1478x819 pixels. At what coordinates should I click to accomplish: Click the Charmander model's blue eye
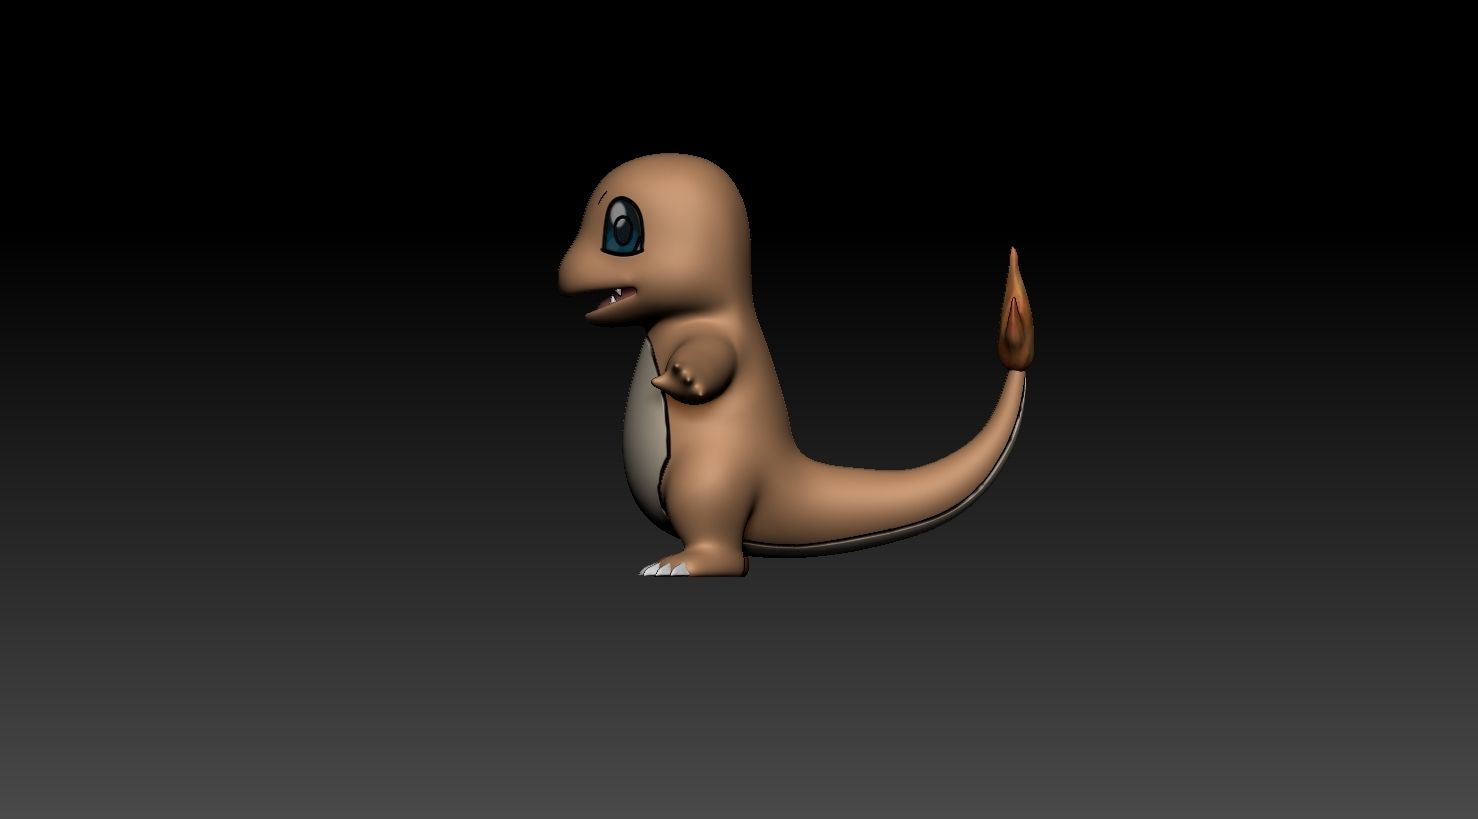[x=622, y=226]
